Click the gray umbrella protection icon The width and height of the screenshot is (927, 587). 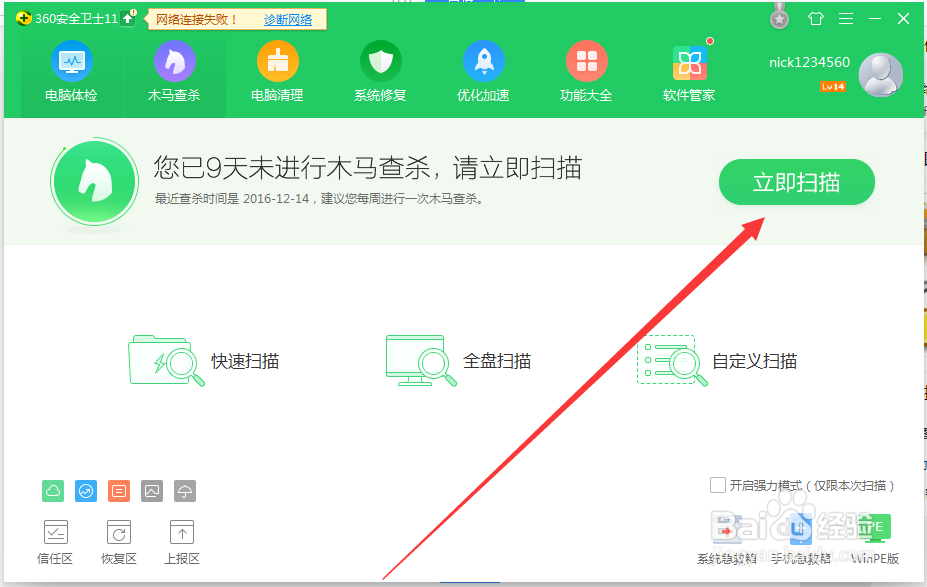click(185, 491)
